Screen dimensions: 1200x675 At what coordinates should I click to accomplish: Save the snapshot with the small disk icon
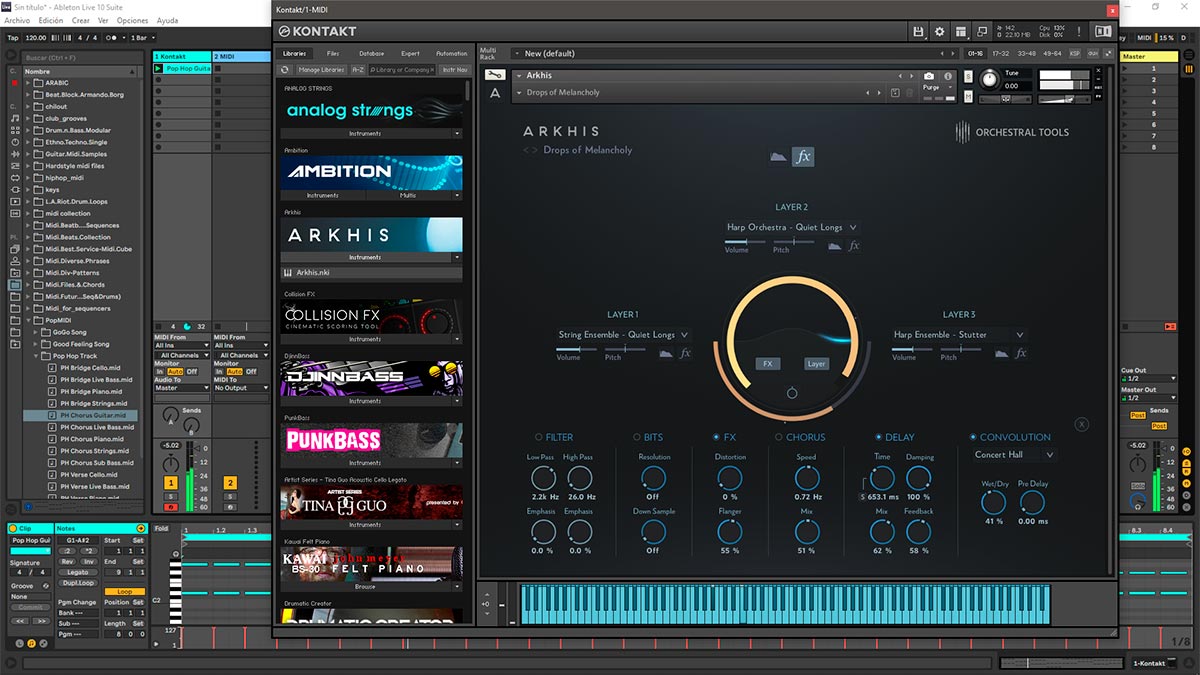pos(895,93)
